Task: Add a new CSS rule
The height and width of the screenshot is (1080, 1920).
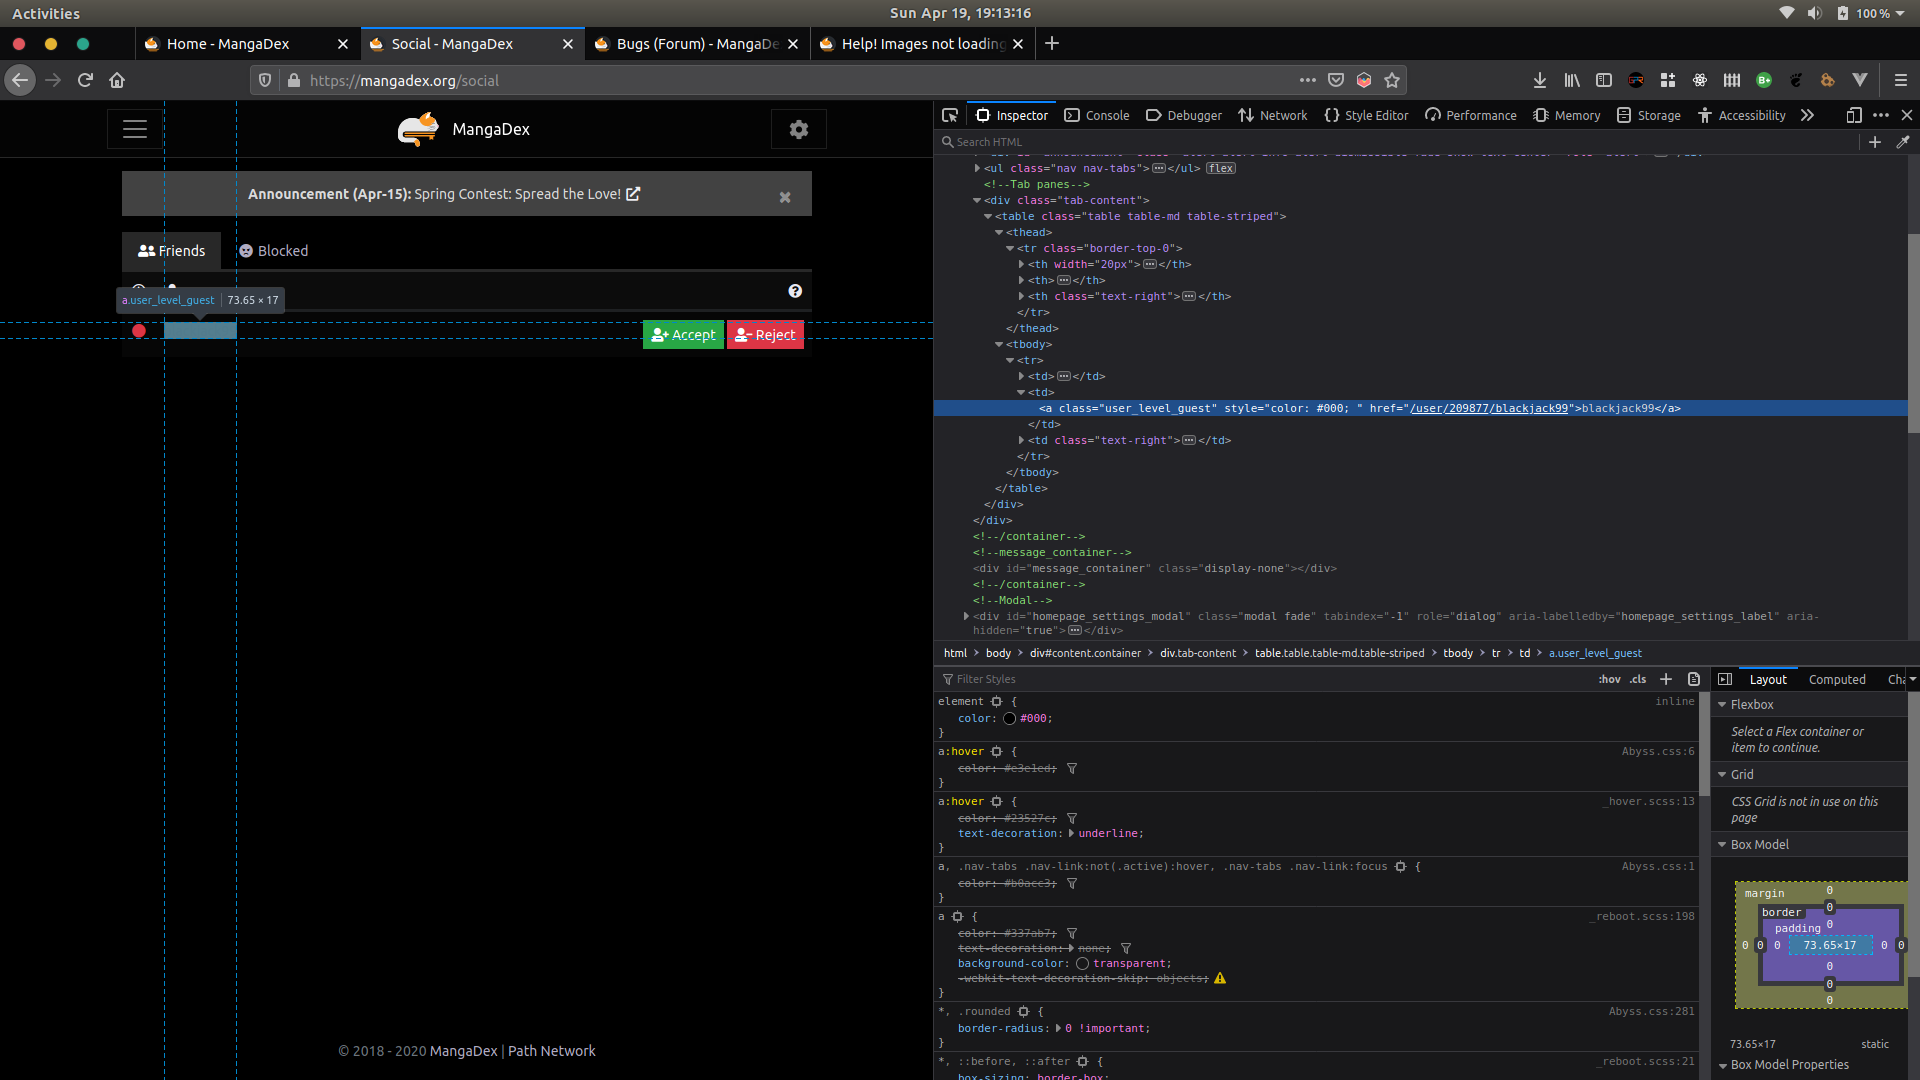Action: (x=1666, y=679)
